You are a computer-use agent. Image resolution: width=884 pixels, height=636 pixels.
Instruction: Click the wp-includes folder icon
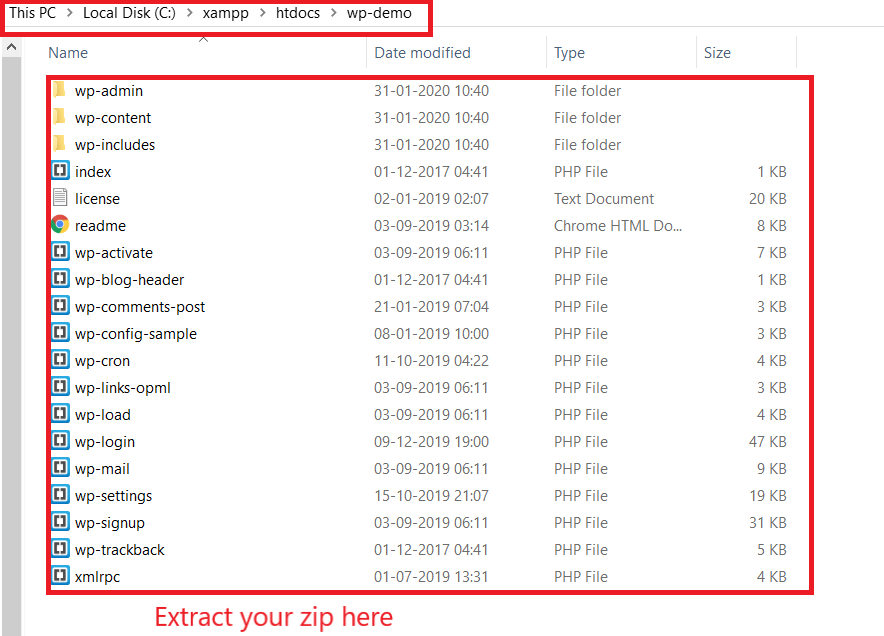pyautogui.click(x=60, y=144)
